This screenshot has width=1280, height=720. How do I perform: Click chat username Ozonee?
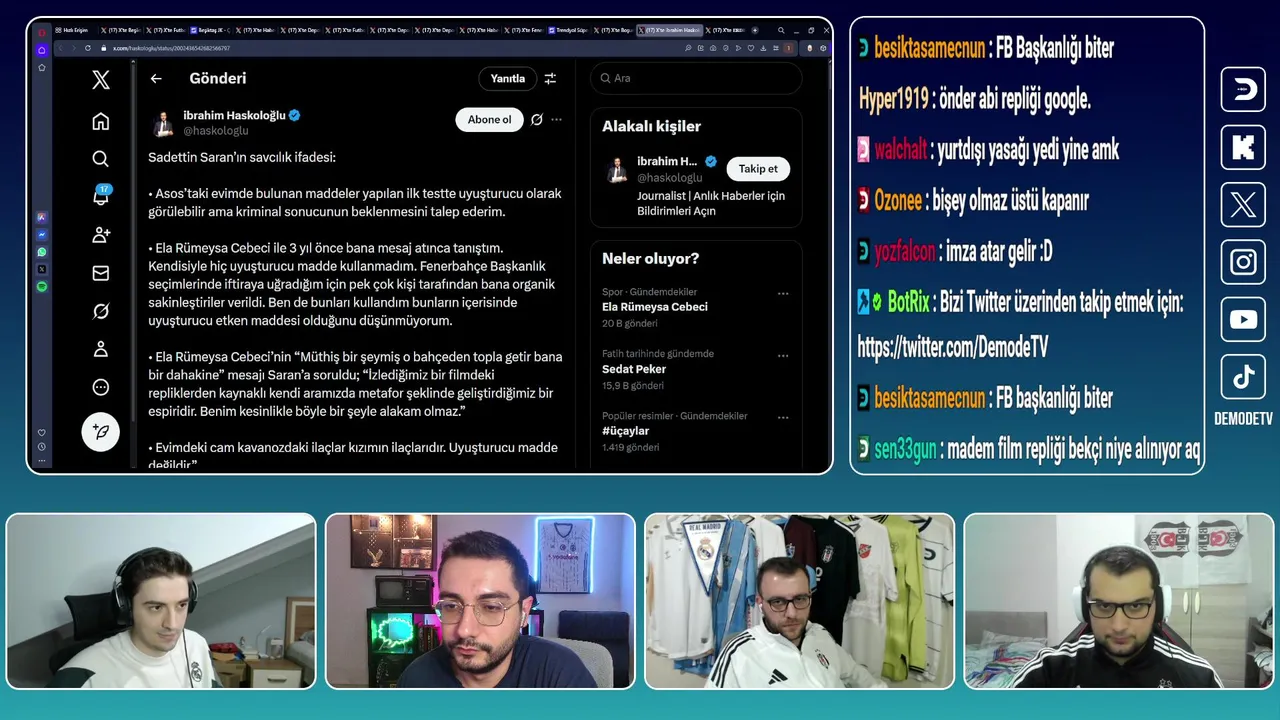[x=897, y=200]
